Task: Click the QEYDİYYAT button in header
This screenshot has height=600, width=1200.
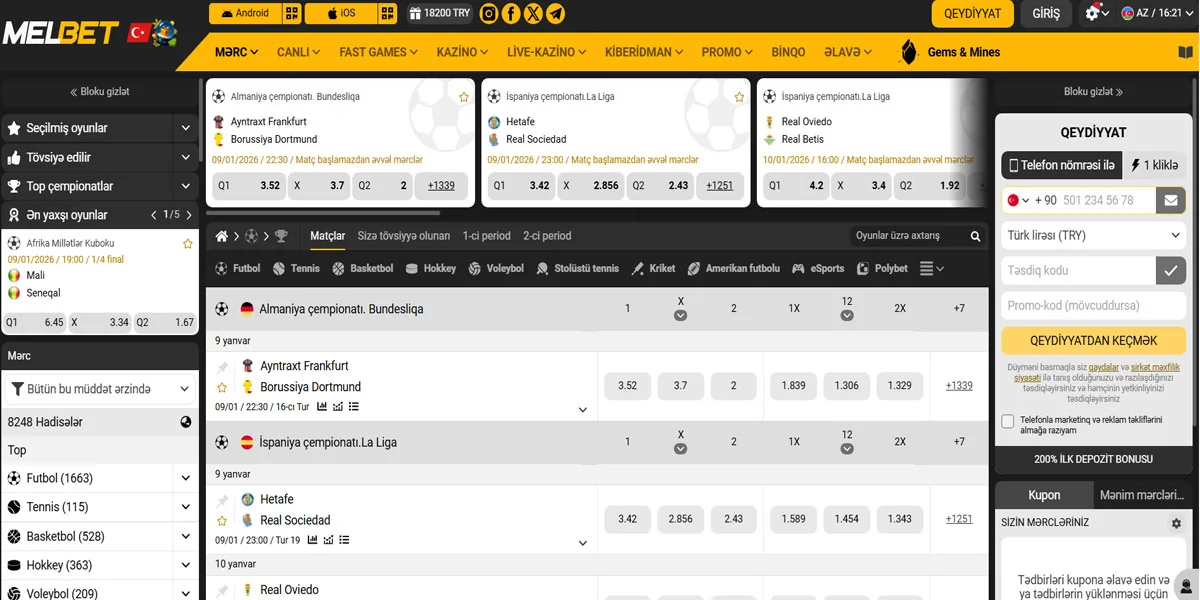Action: (973, 14)
